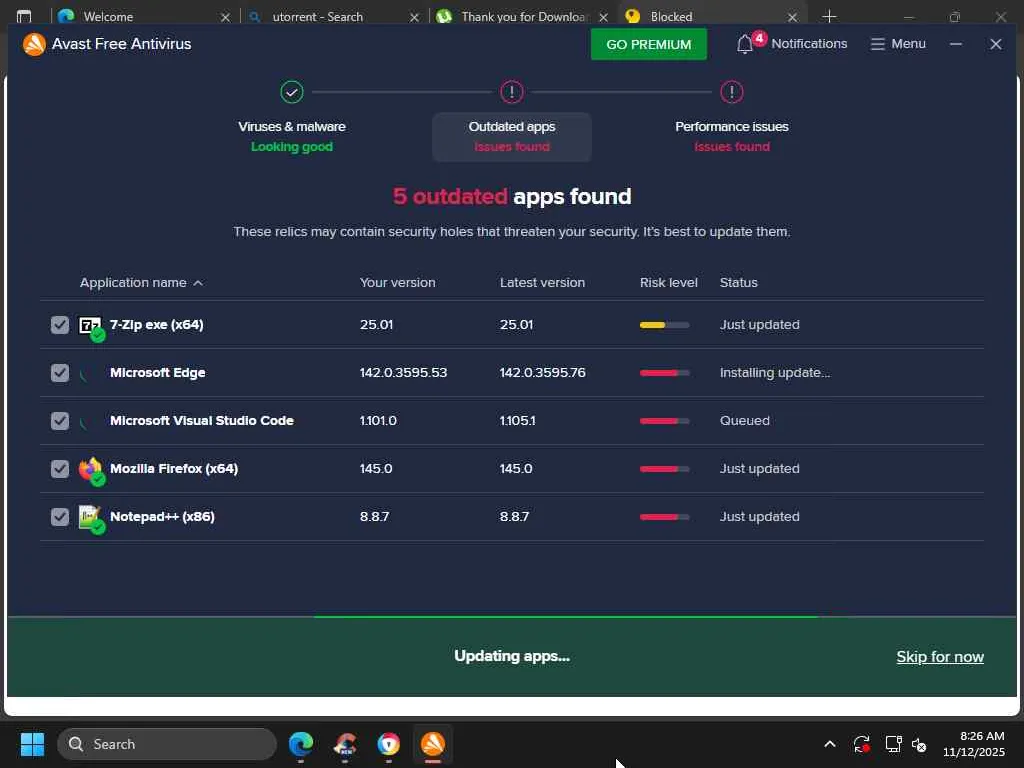Select the Viruses & malware step

tap(292, 136)
